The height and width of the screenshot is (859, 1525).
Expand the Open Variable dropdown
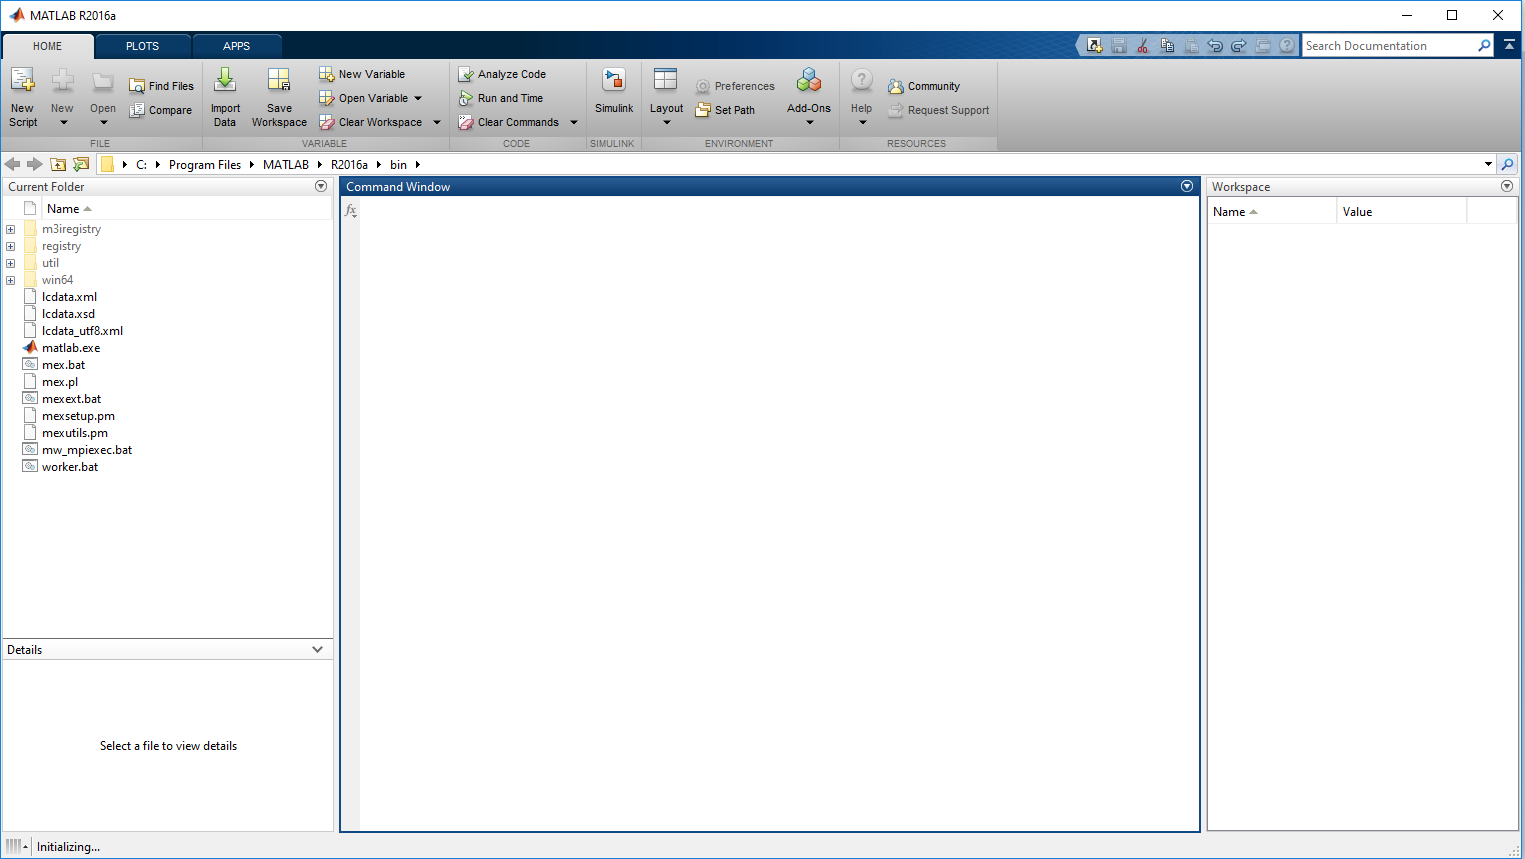coord(418,98)
